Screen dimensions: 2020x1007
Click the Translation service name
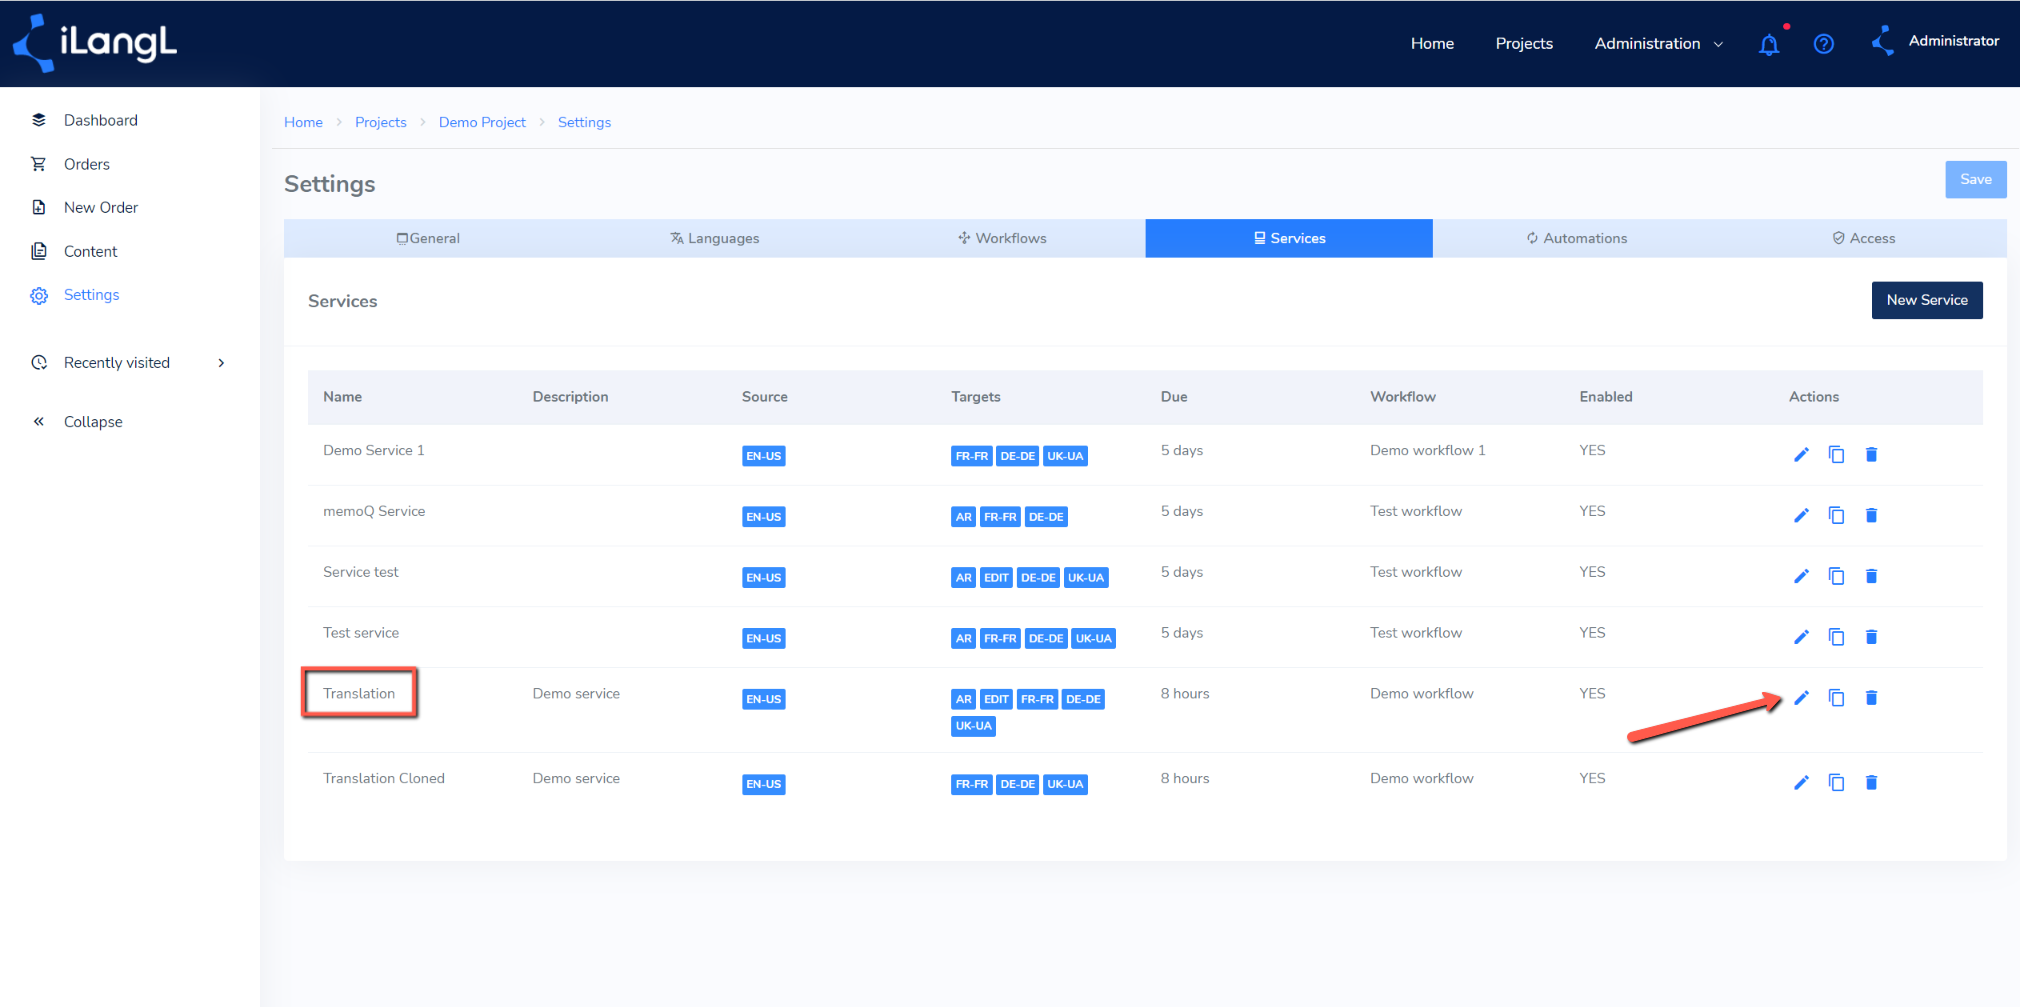[x=359, y=693]
